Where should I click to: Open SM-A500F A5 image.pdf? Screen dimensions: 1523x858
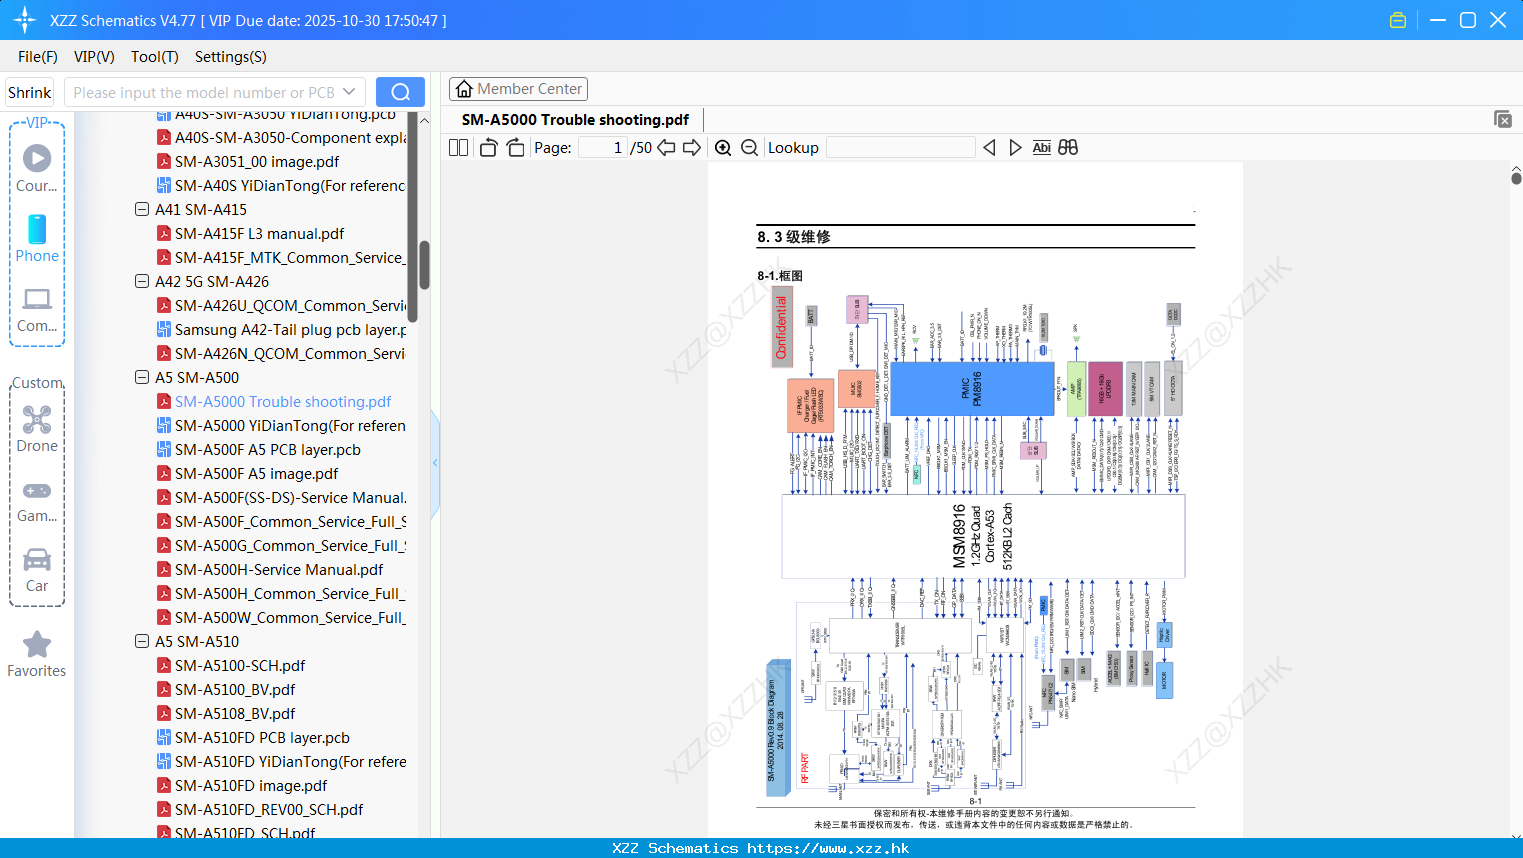tap(248, 474)
